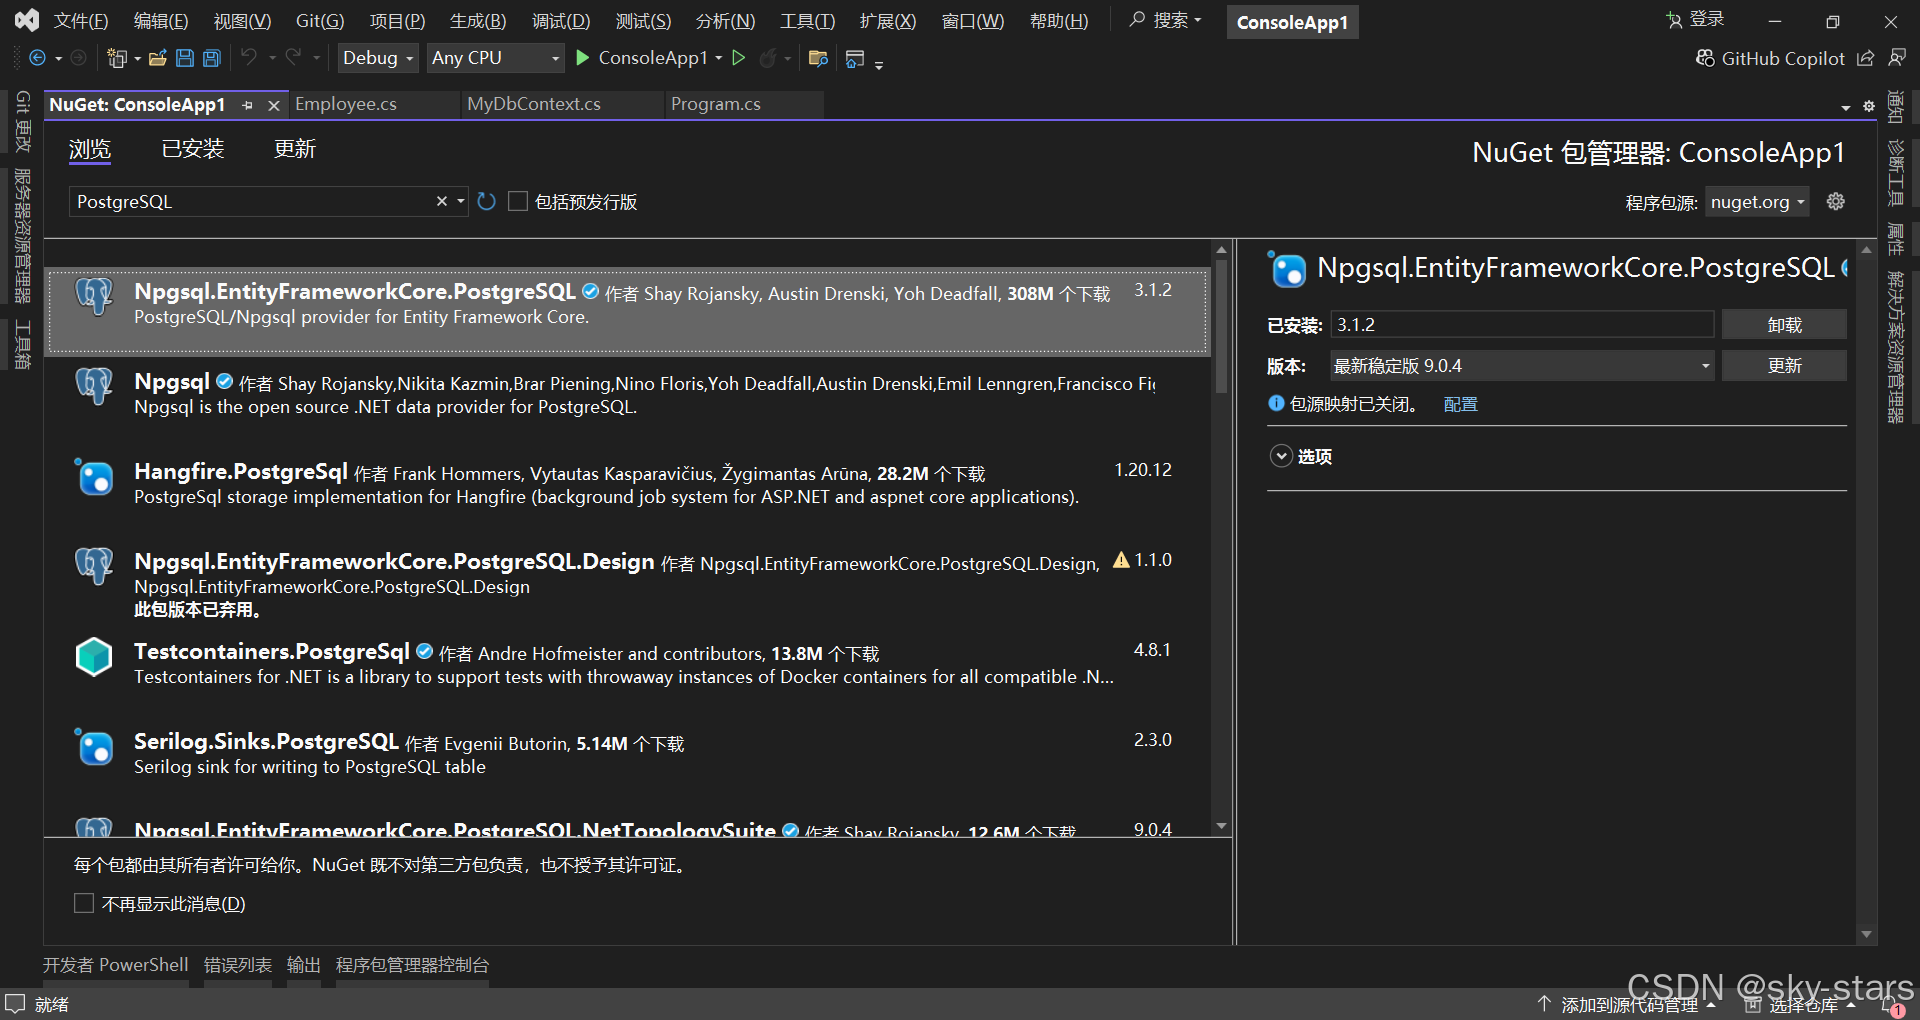Click the Visual Studio logo icon
1920x1020 pixels.
[27, 20]
